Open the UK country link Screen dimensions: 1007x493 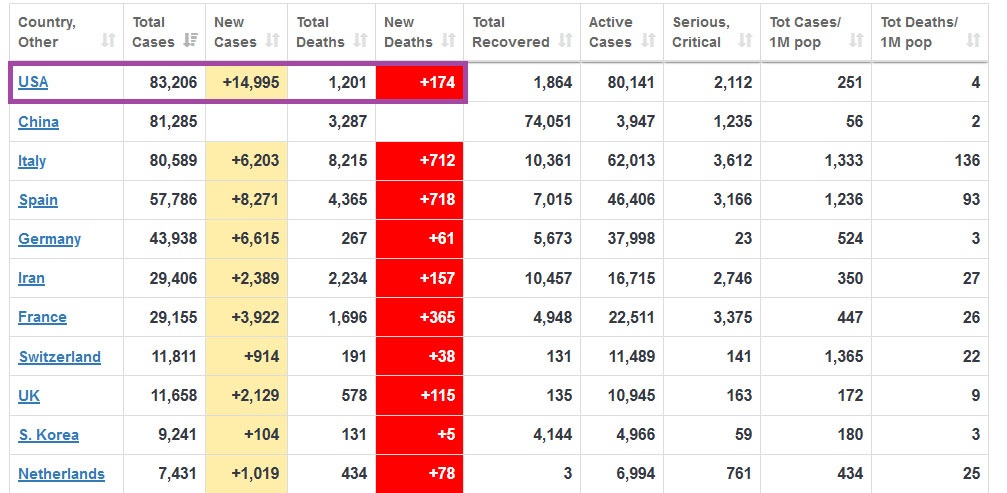click(x=29, y=395)
